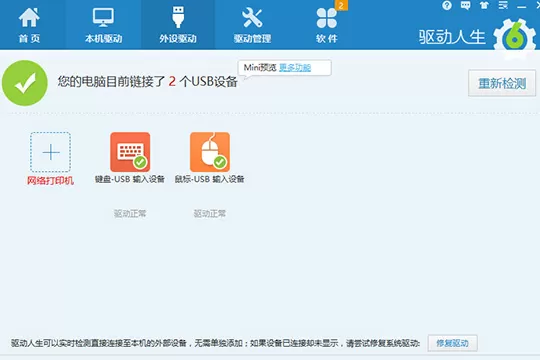Open the 软件 tab
This screenshot has width=540, height=360.
coord(326,25)
